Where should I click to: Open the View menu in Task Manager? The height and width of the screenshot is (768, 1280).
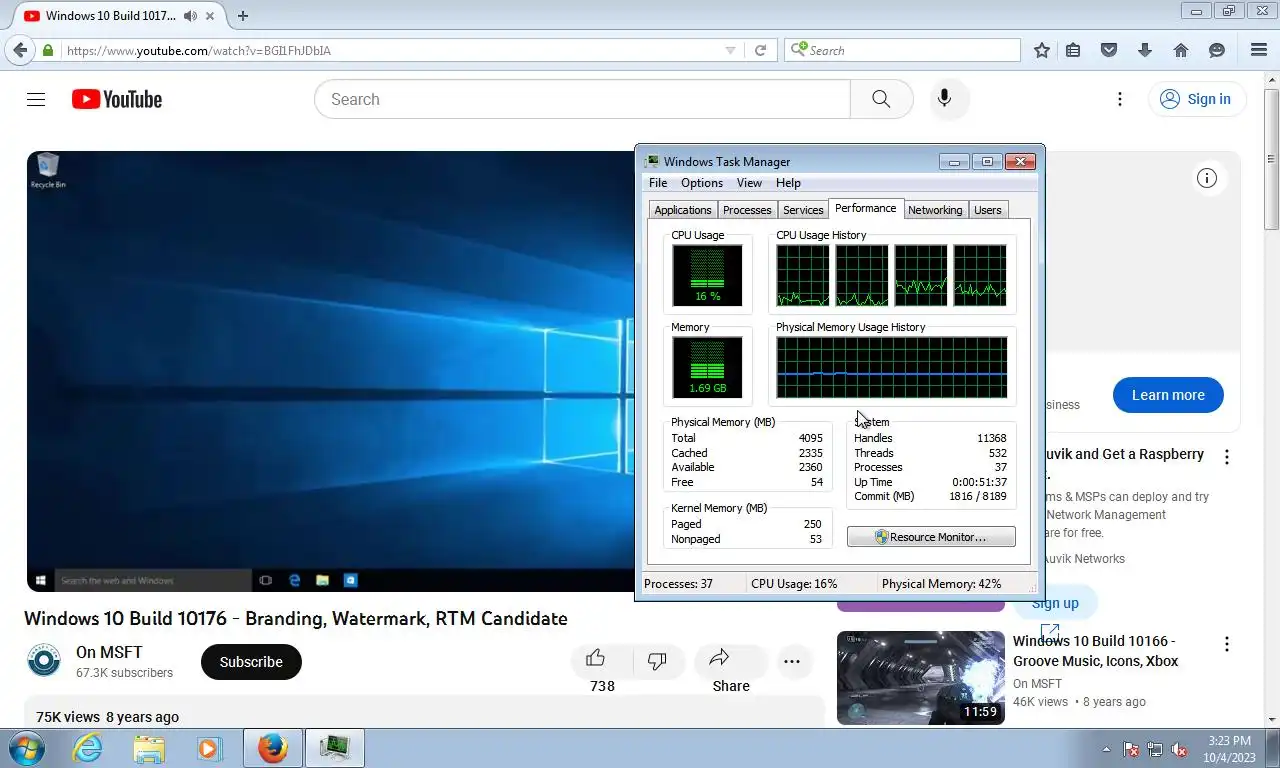749,183
